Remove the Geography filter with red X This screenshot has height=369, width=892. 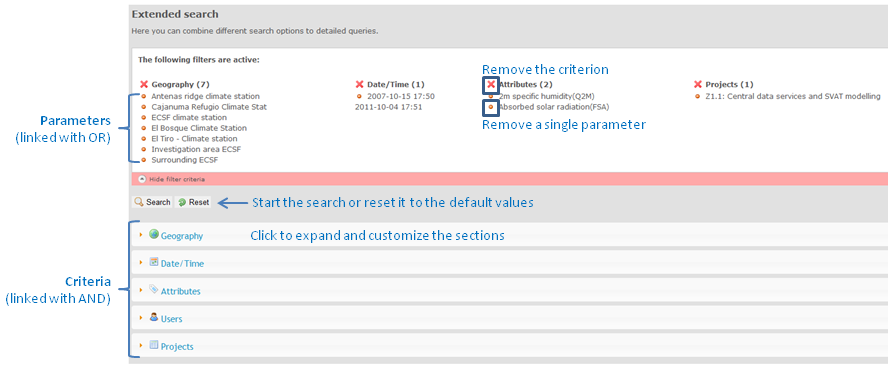point(144,84)
